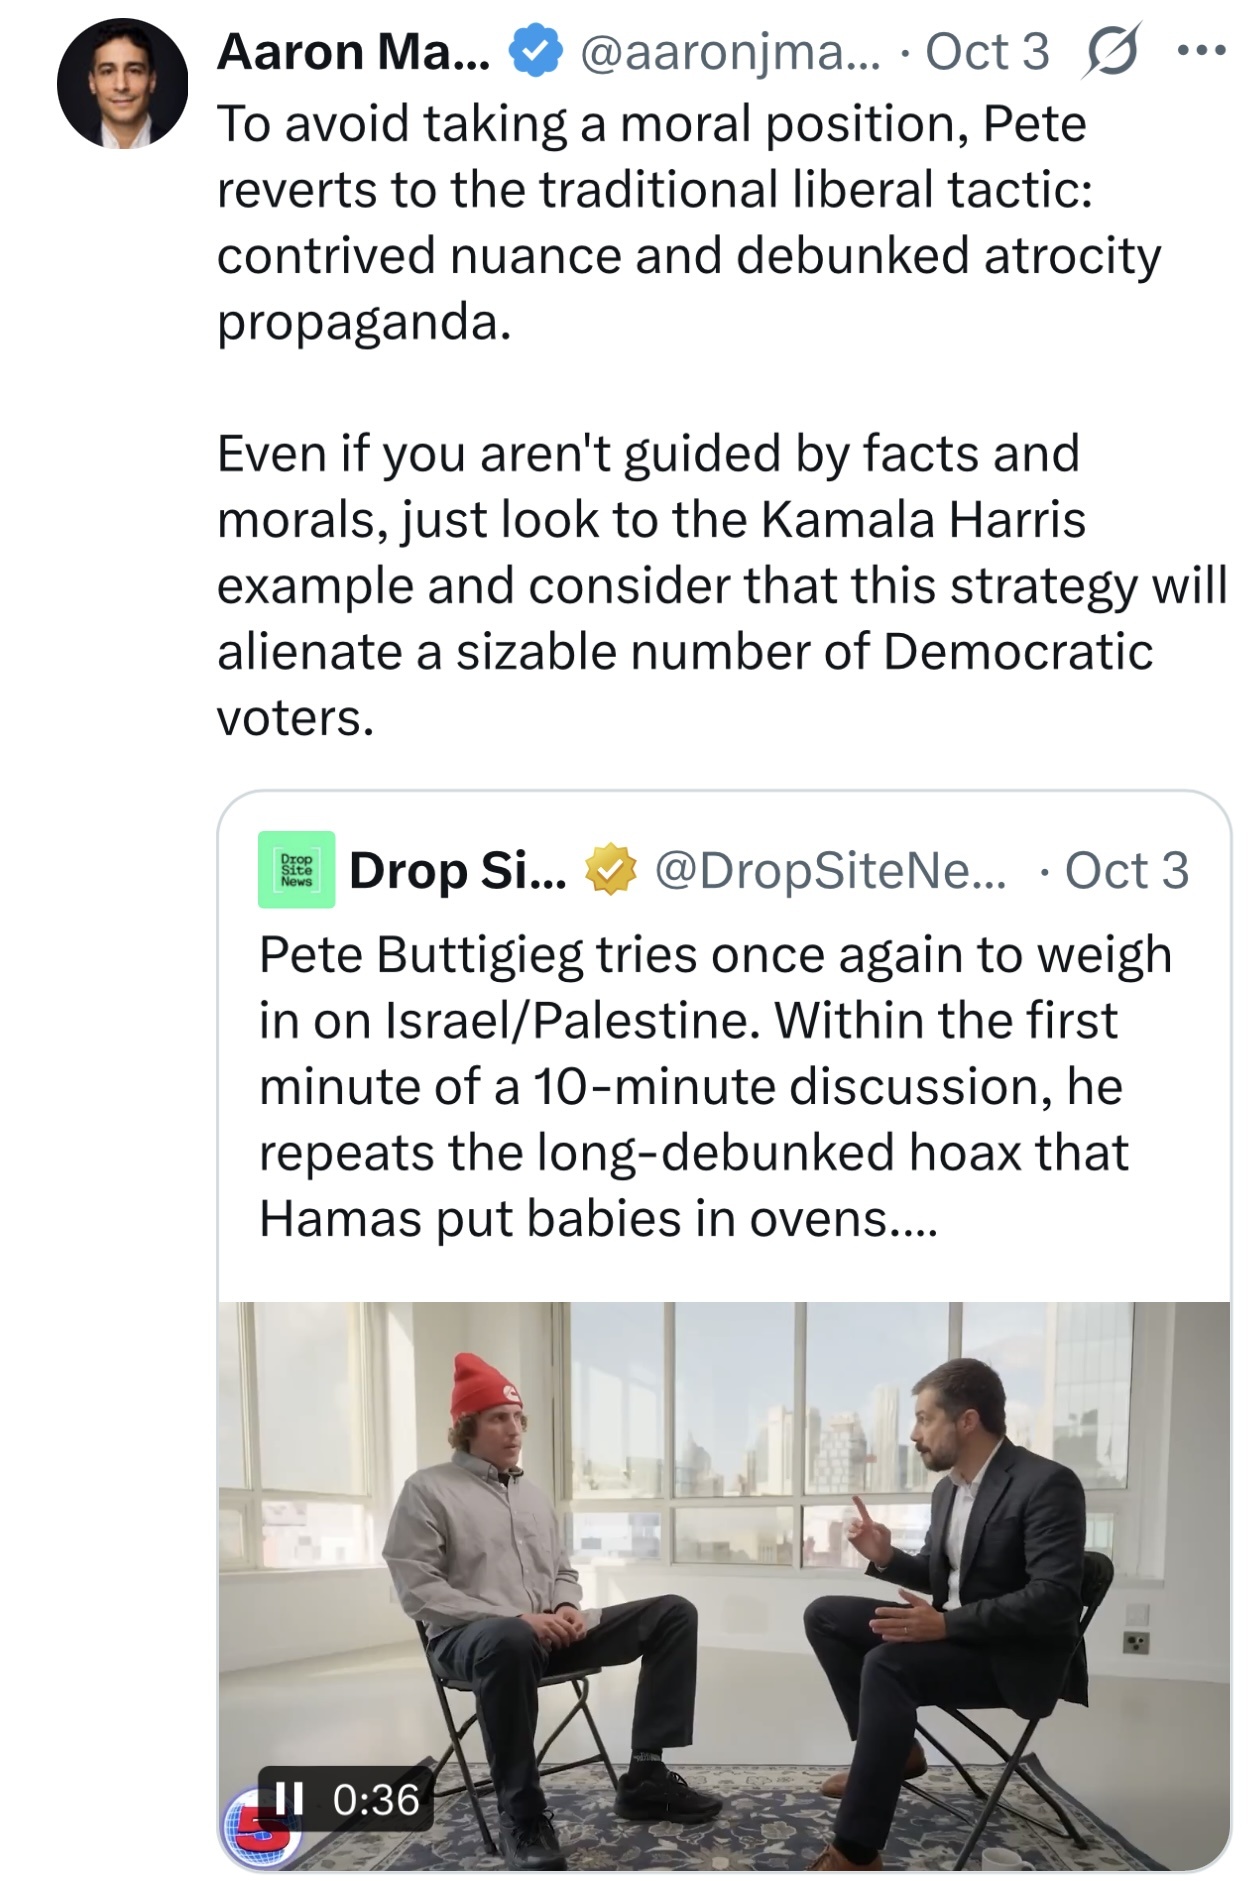
Task: Click the Drop Site News avatar logo
Action: tap(296, 869)
